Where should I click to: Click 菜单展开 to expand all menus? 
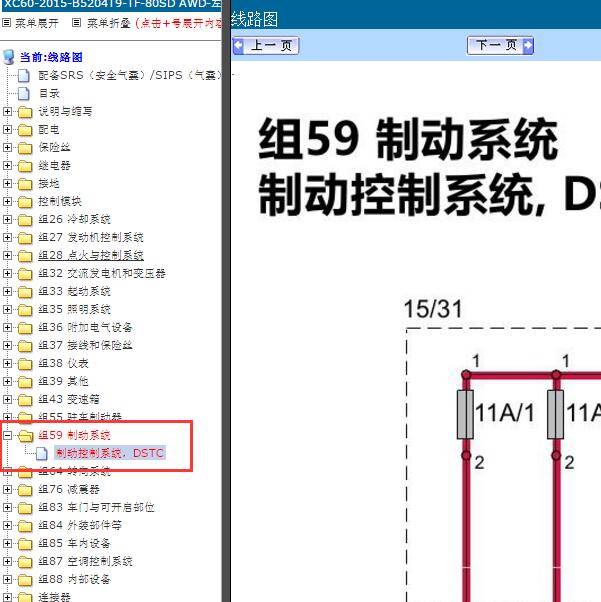[x=31, y=23]
